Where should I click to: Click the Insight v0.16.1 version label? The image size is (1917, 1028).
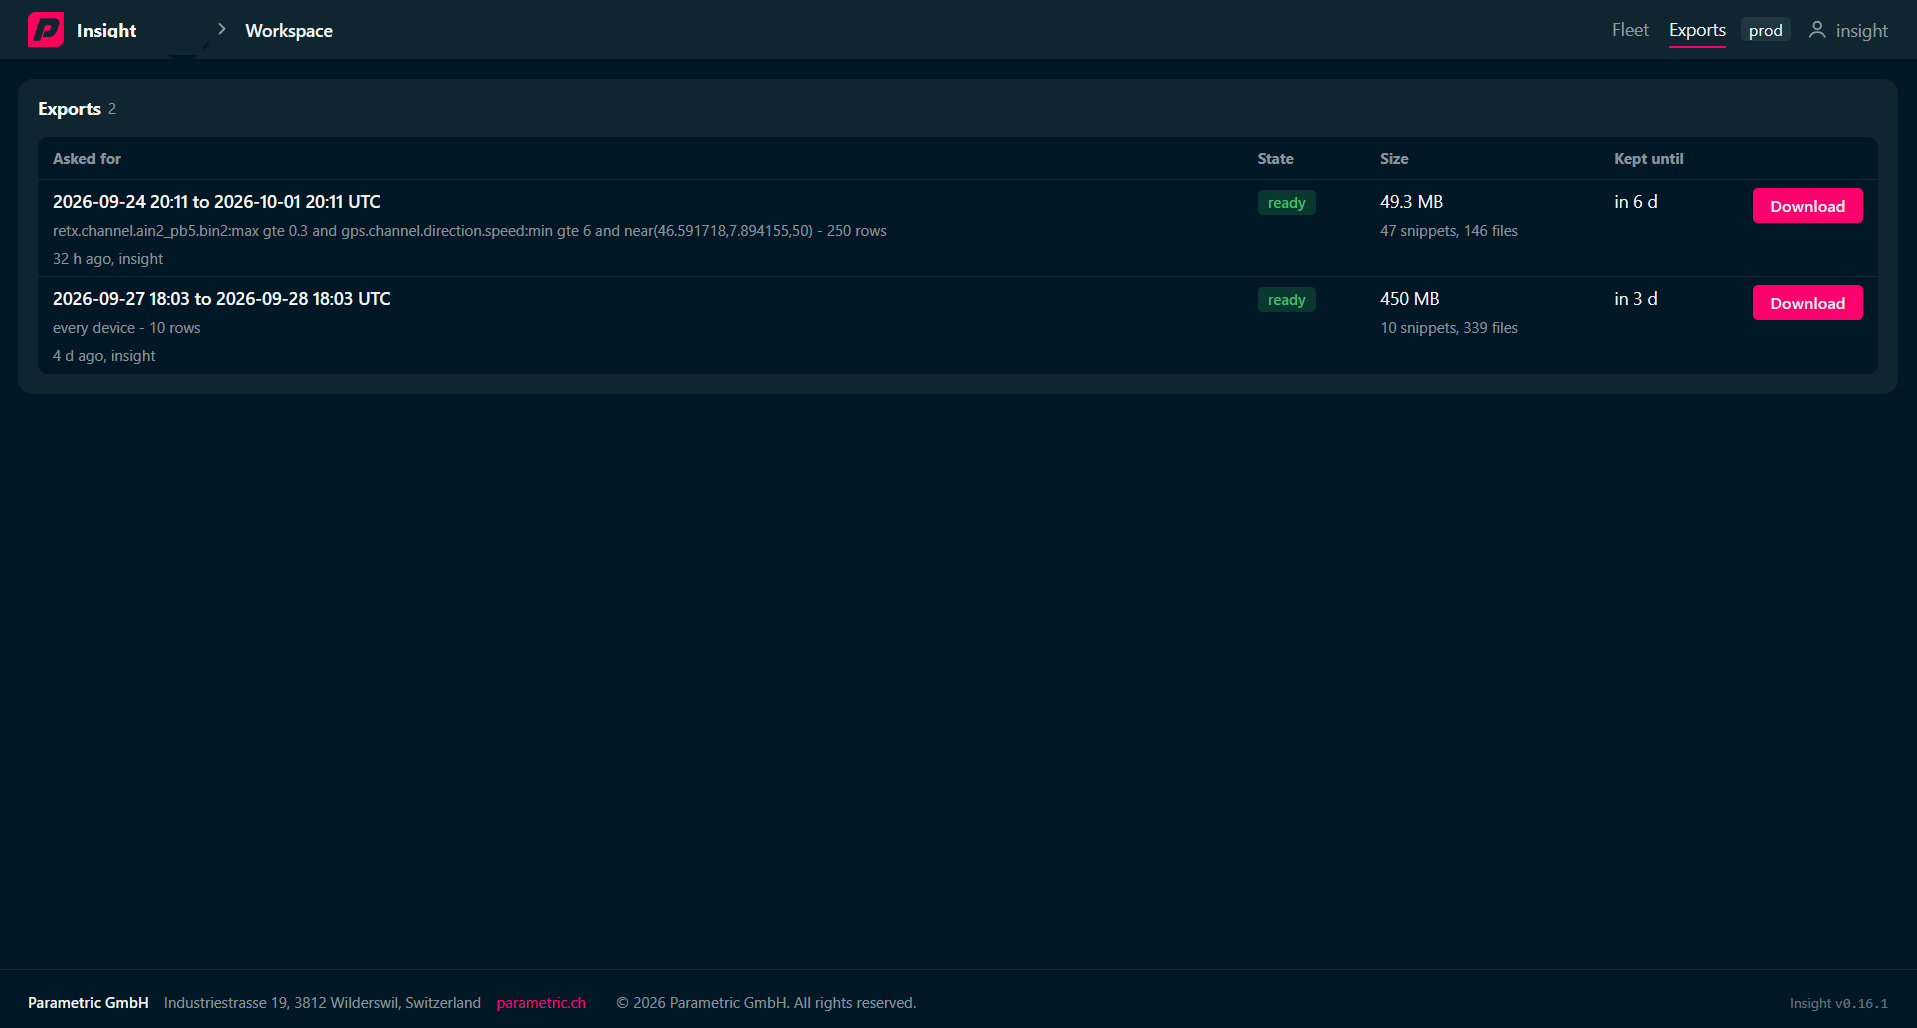pyautogui.click(x=1839, y=1003)
